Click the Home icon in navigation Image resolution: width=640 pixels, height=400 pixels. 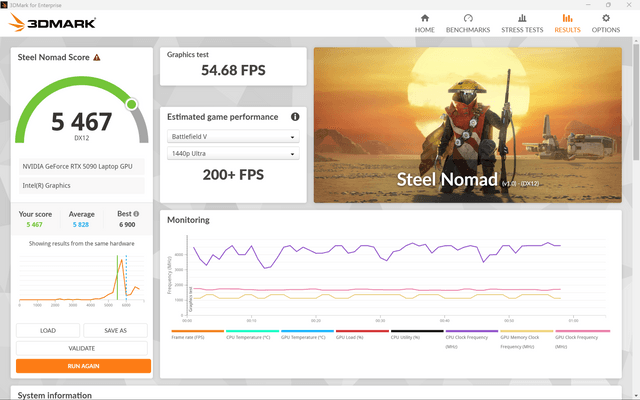pyautogui.click(x=424, y=18)
